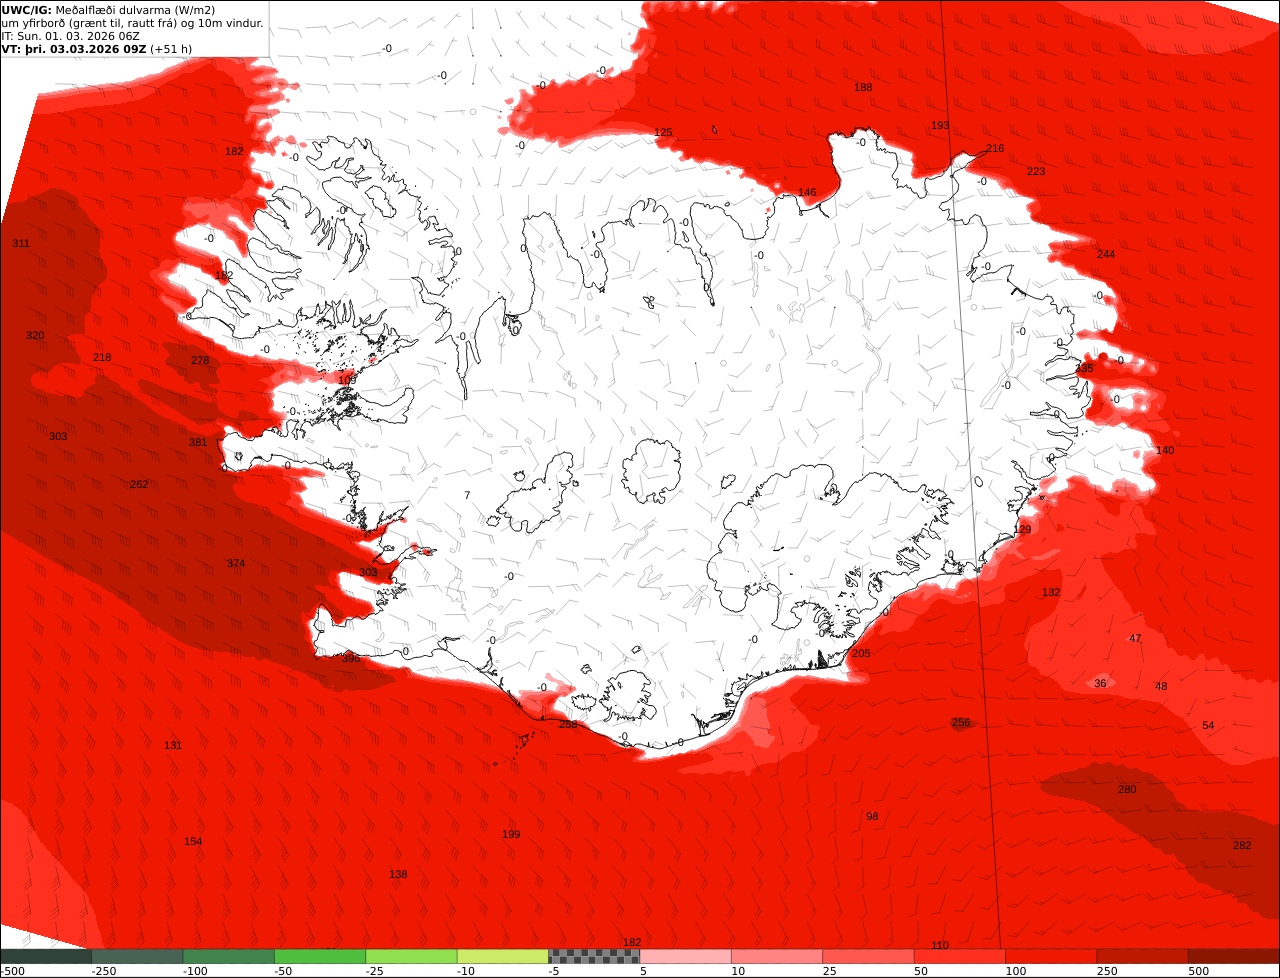Click the '258' value on the south coast
1280x978 pixels.
[568, 725]
